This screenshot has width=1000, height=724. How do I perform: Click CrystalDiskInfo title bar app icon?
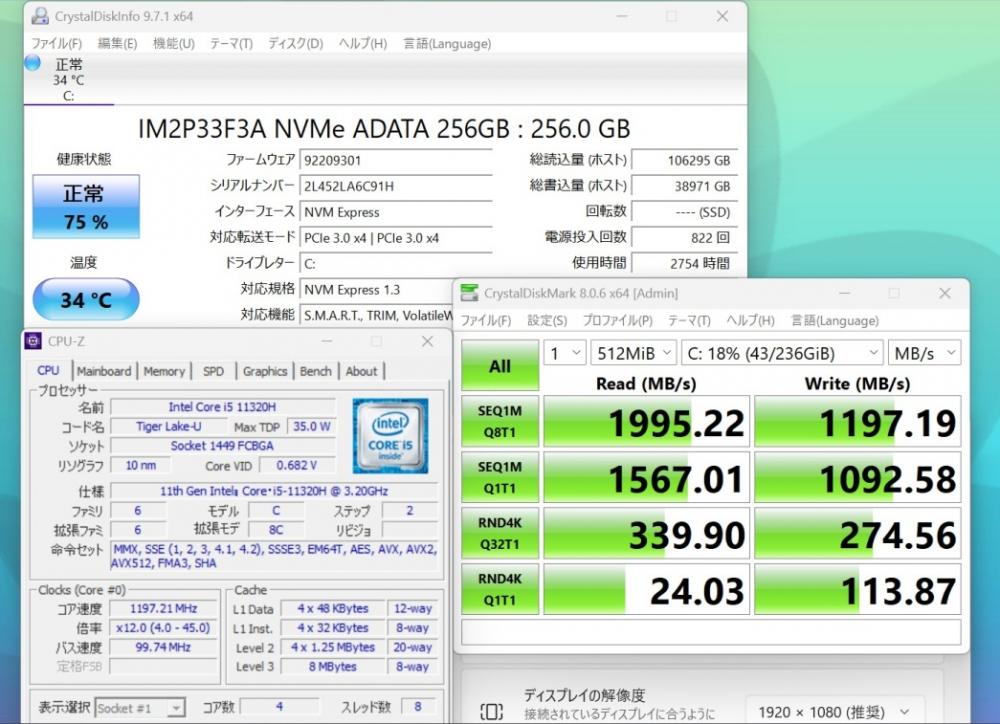click(x=40, y=16)
